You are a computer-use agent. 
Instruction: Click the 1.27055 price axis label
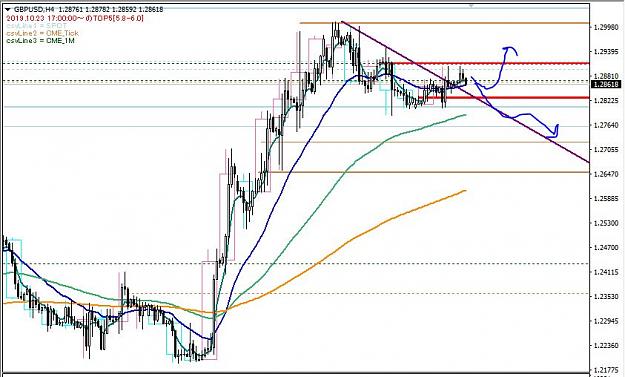pyautogui.click(x=606, y=149)
